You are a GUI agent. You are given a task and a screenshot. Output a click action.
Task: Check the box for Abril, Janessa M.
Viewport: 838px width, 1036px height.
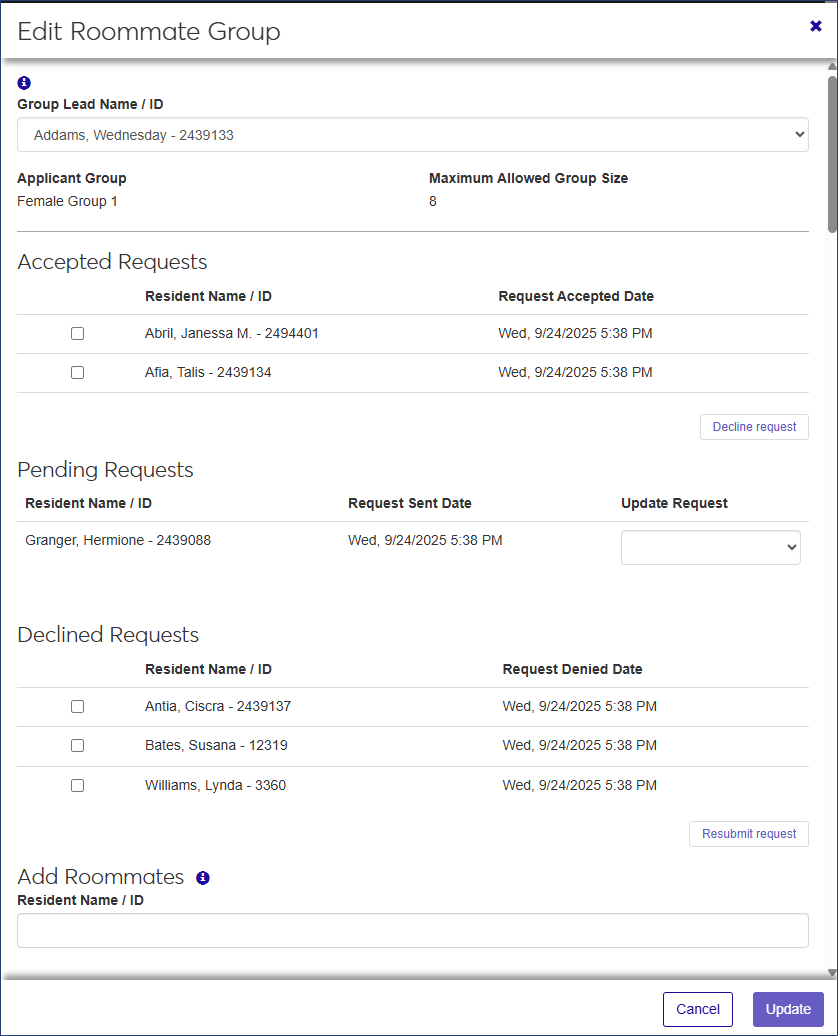coord(77,334)
